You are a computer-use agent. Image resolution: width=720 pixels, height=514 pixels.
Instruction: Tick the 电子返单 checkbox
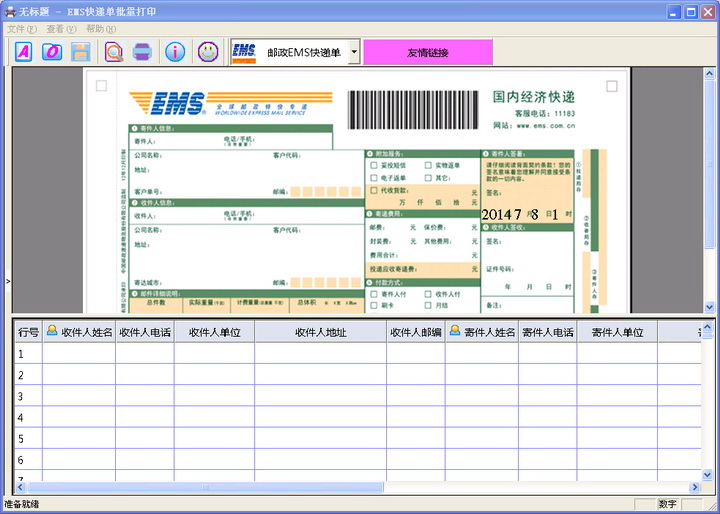click(x=374, y=178)
